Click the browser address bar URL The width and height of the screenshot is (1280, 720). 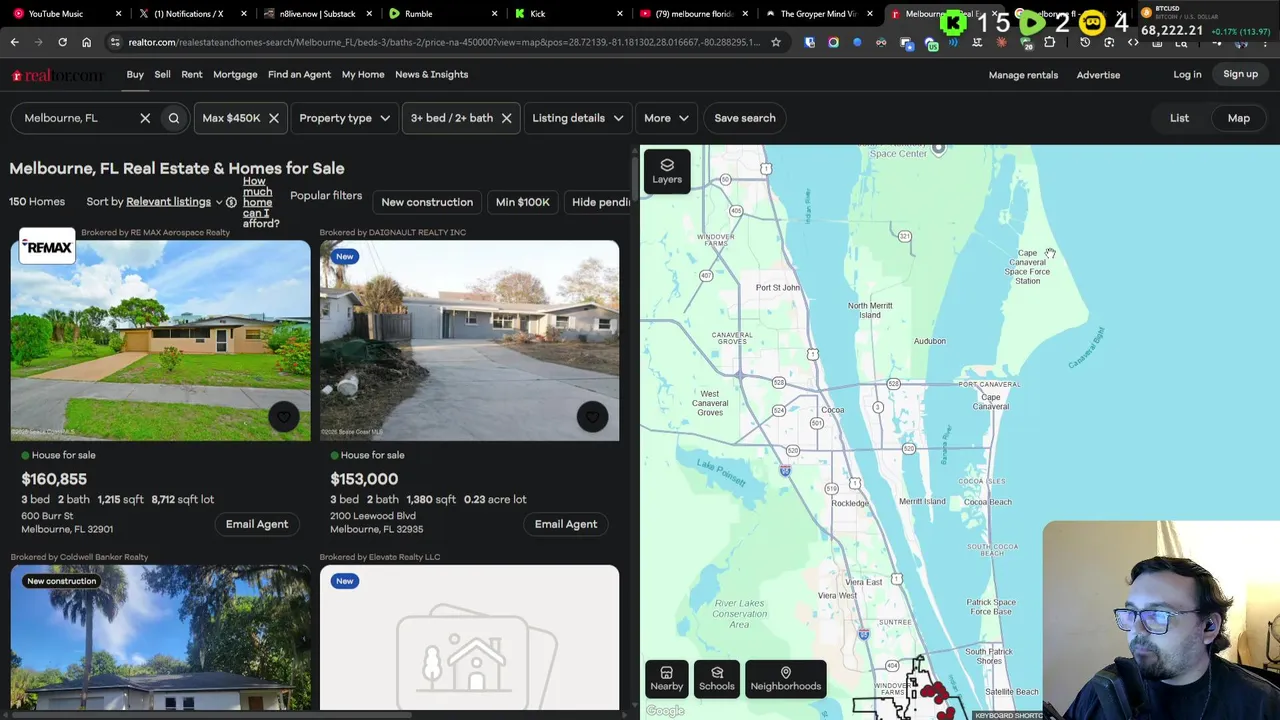(x=444, y=42)
